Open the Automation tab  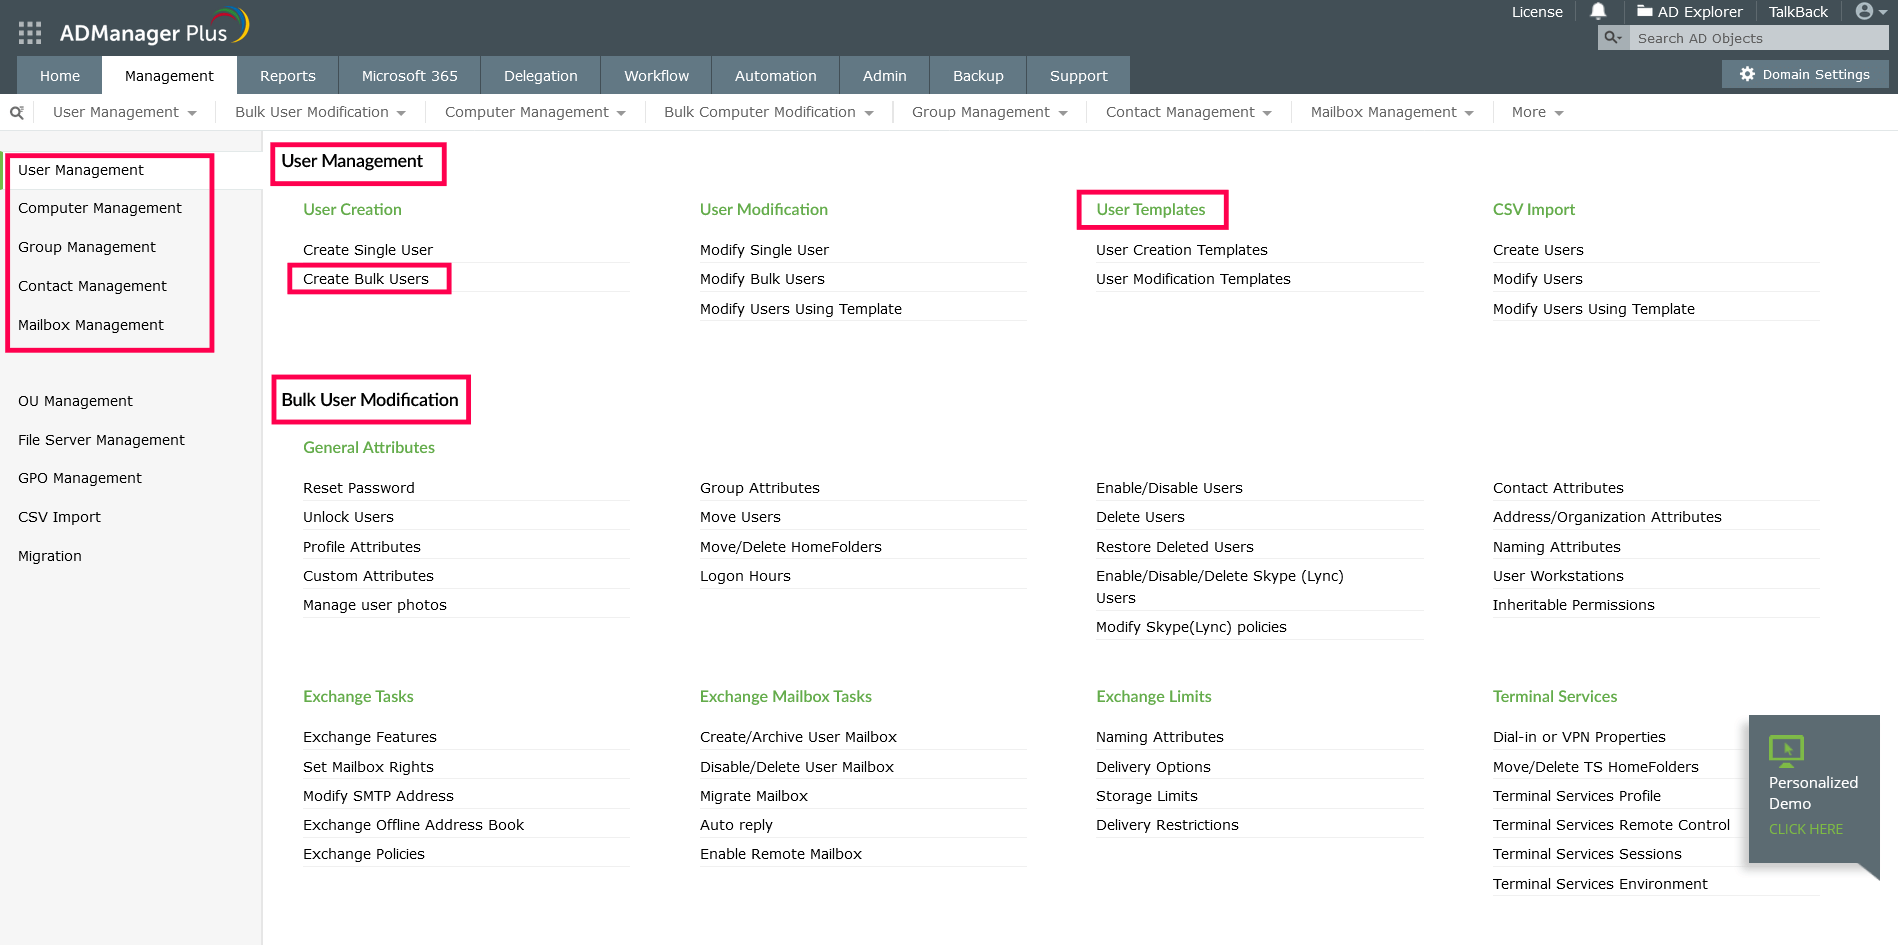click(x=776, y=75)
